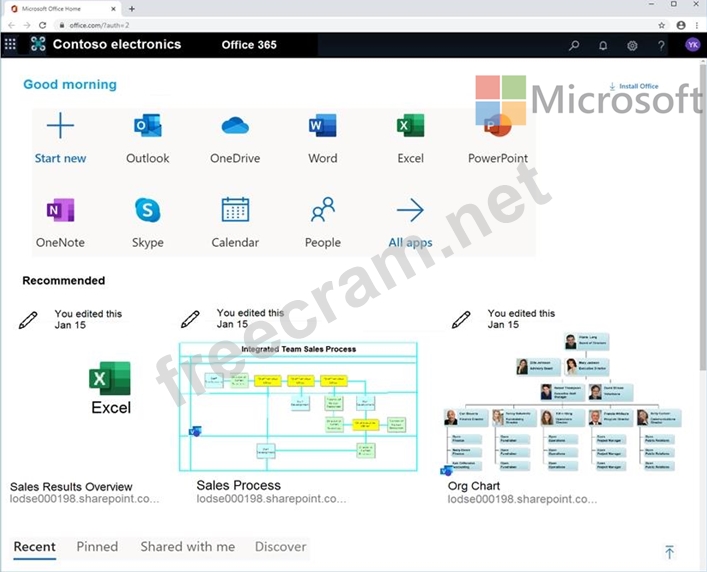Image resolution: width=707 pixels, height=572 pixels.
Task: Open the Sales Results Overview file name
Action: (x=71, y=487)
